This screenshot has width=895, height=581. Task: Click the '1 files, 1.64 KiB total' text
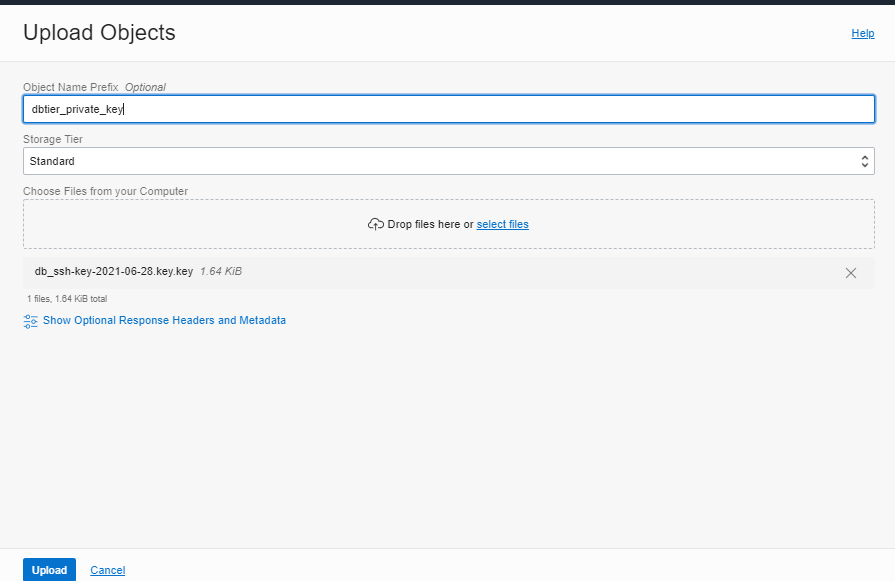click(67, 298)
